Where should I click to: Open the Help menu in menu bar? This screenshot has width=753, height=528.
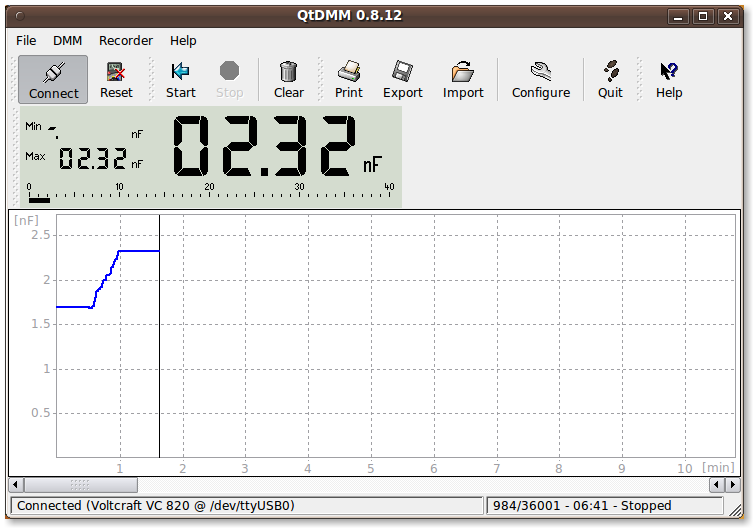click(183, 41)
